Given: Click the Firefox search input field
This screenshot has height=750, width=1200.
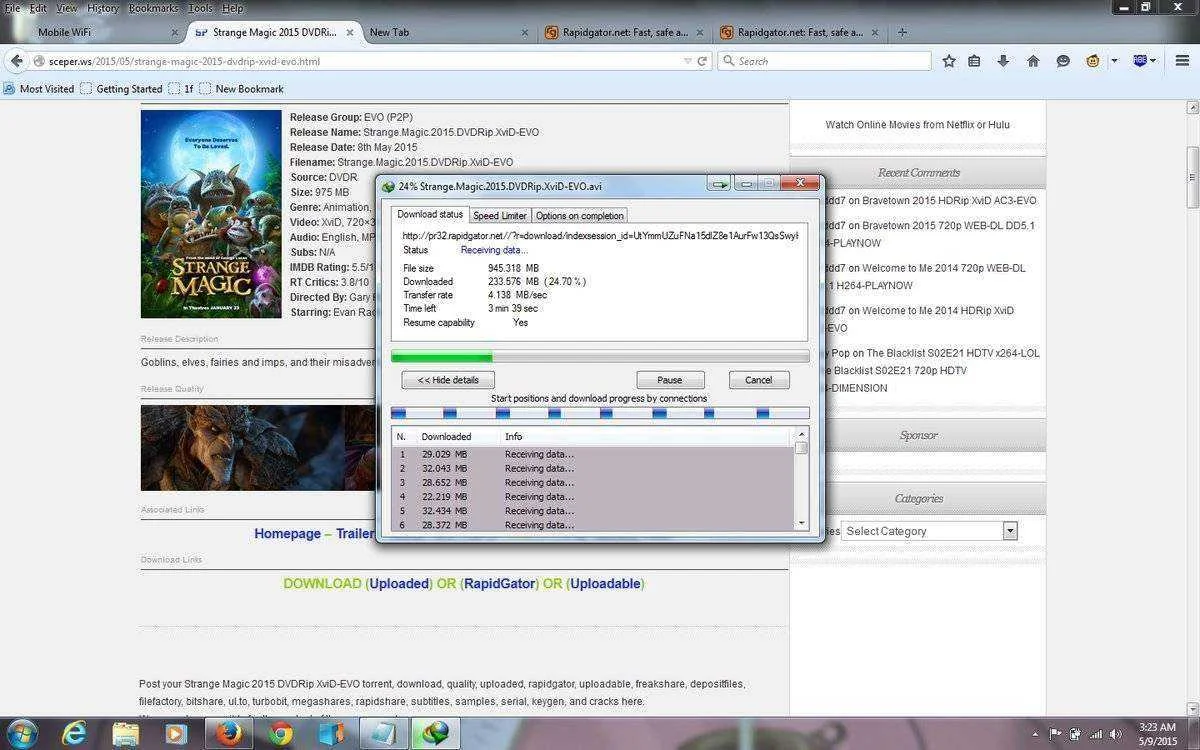Looking at the screenshot, I should tap(825, 61).
